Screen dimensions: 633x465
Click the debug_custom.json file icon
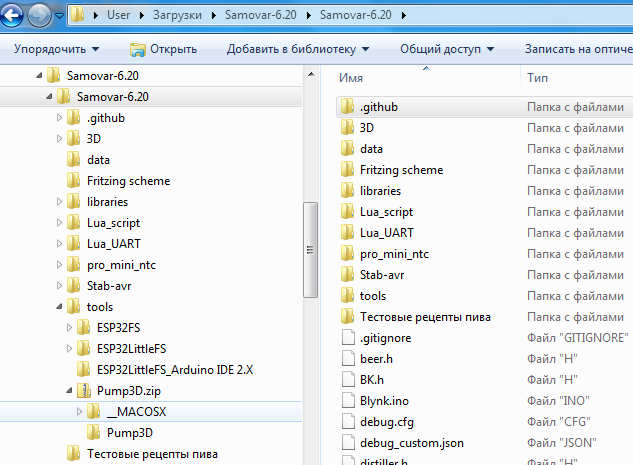pos(348,442)
